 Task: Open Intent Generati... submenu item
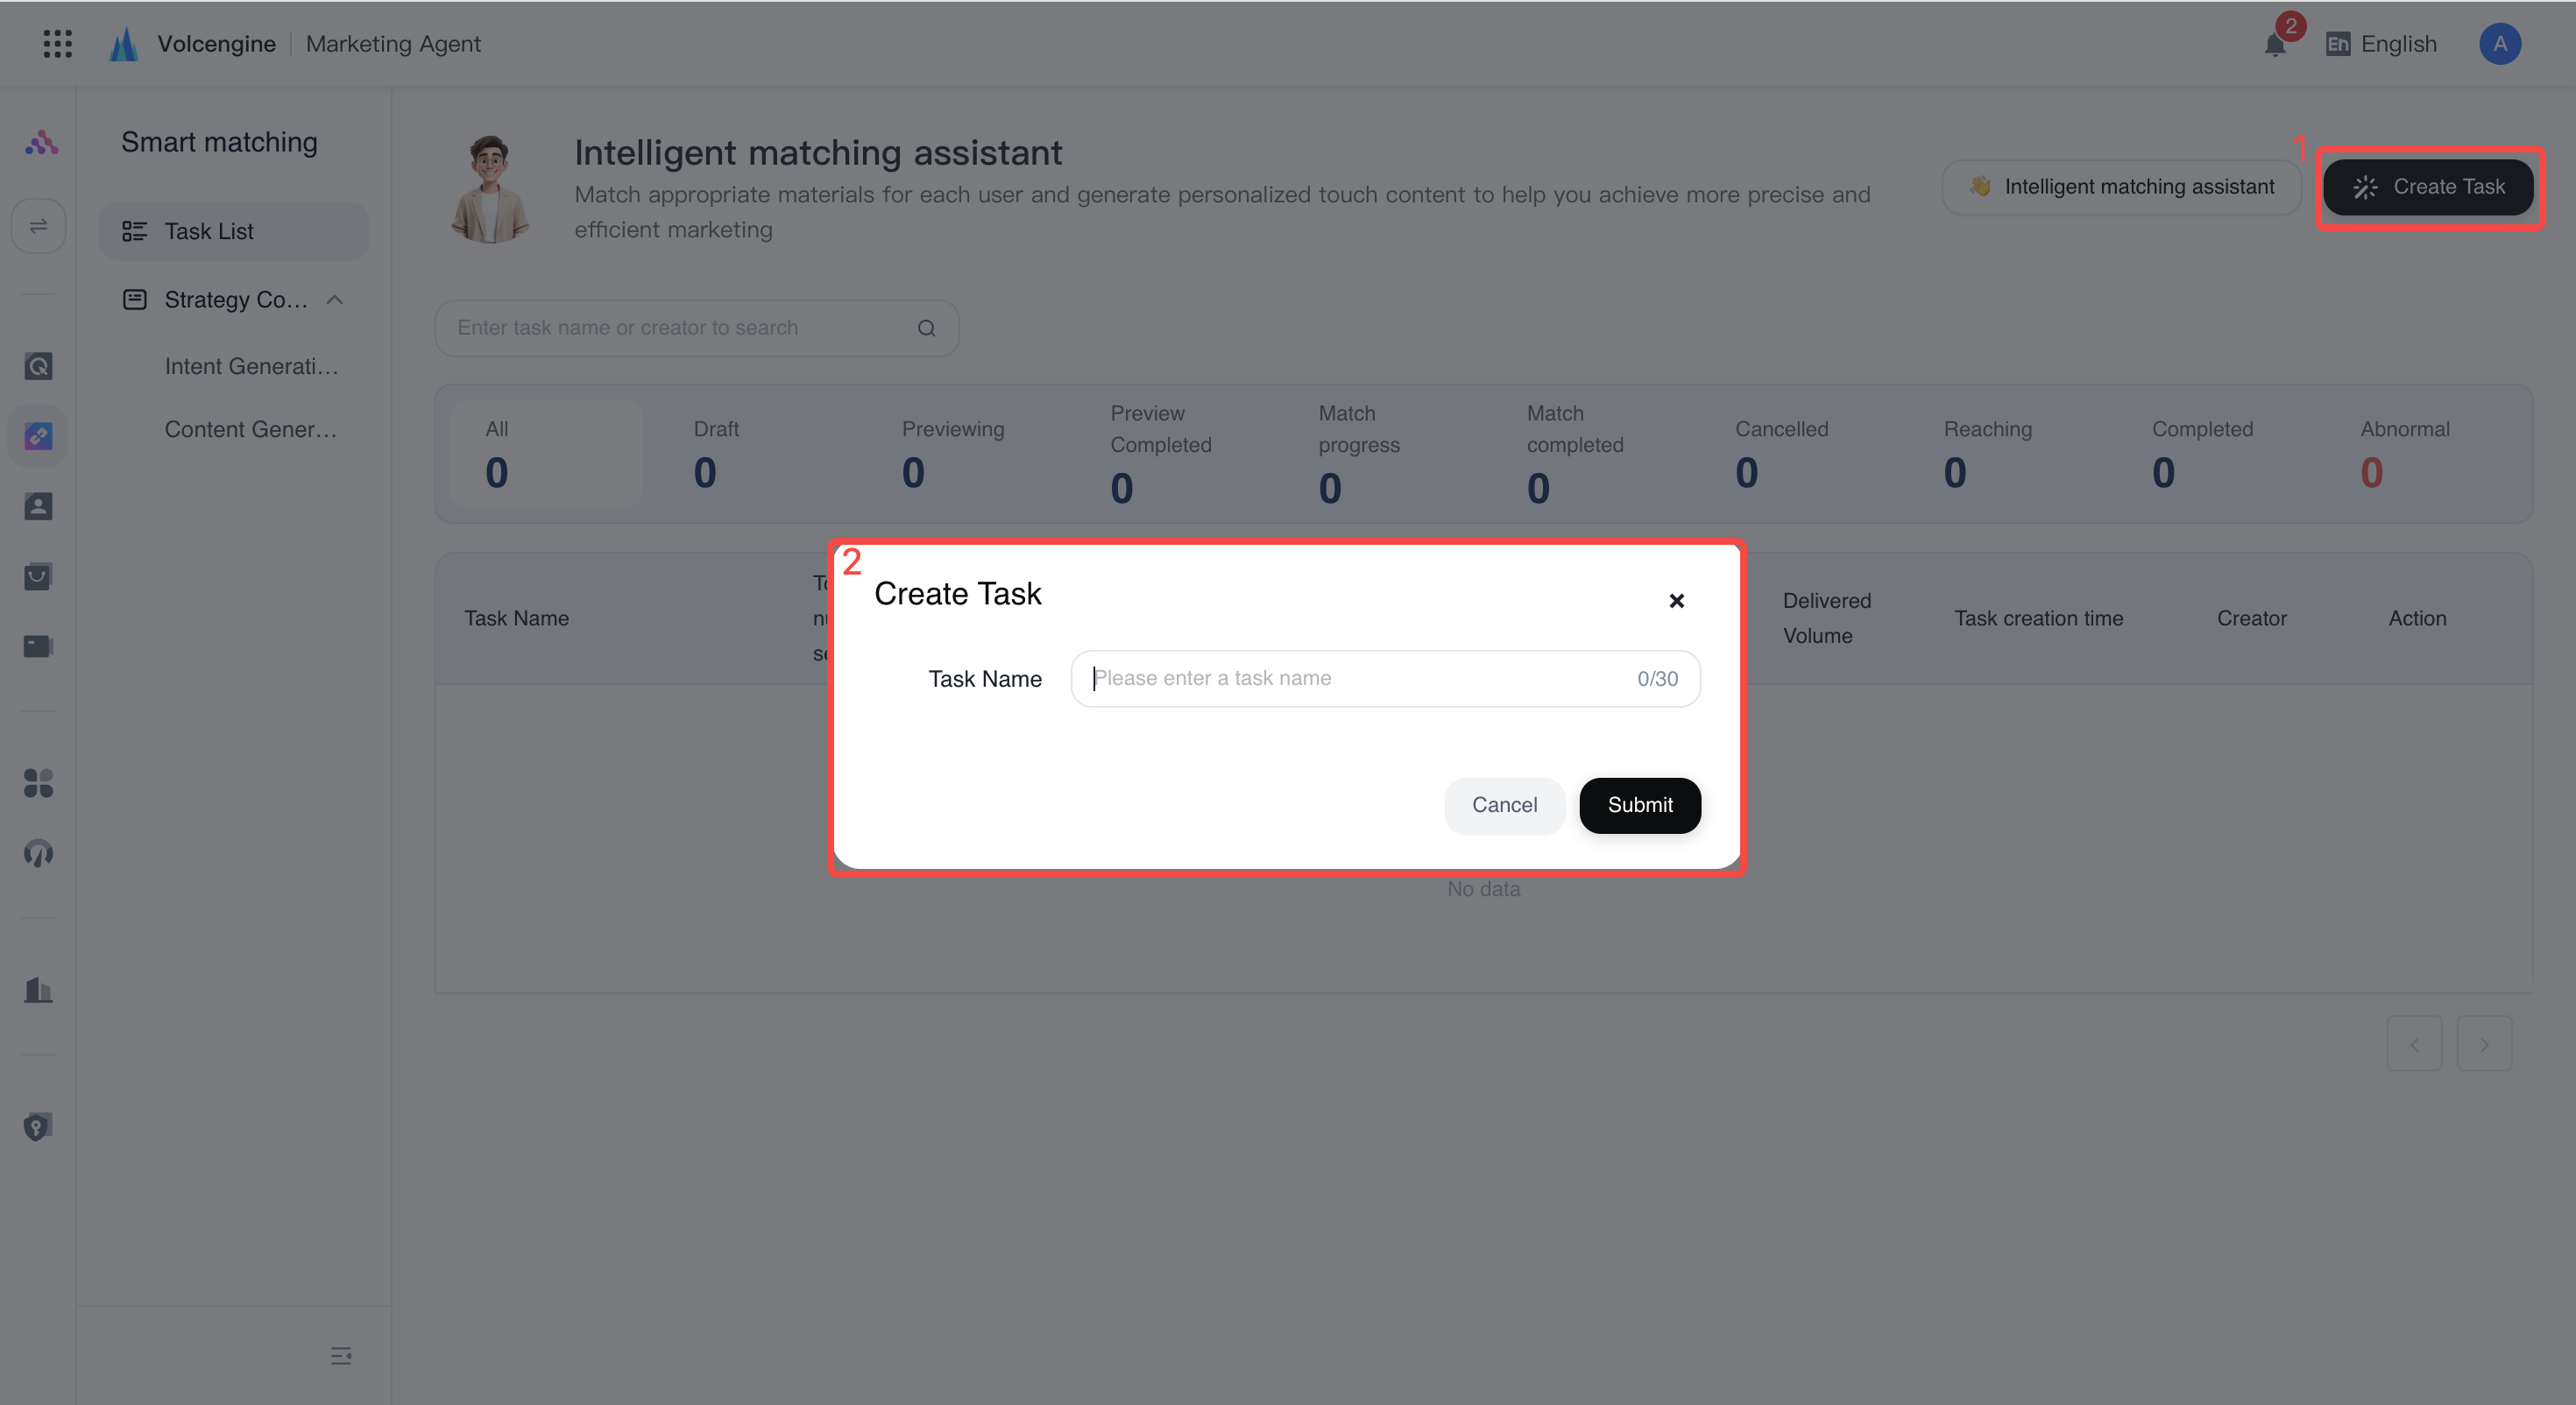251,366
